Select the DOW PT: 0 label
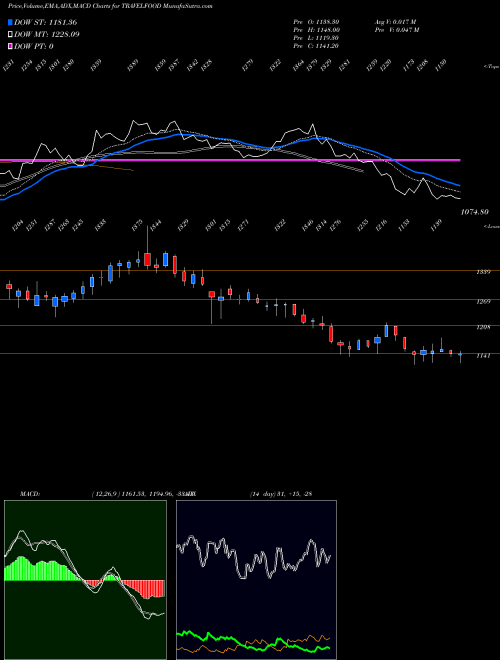 coord(34,46)
